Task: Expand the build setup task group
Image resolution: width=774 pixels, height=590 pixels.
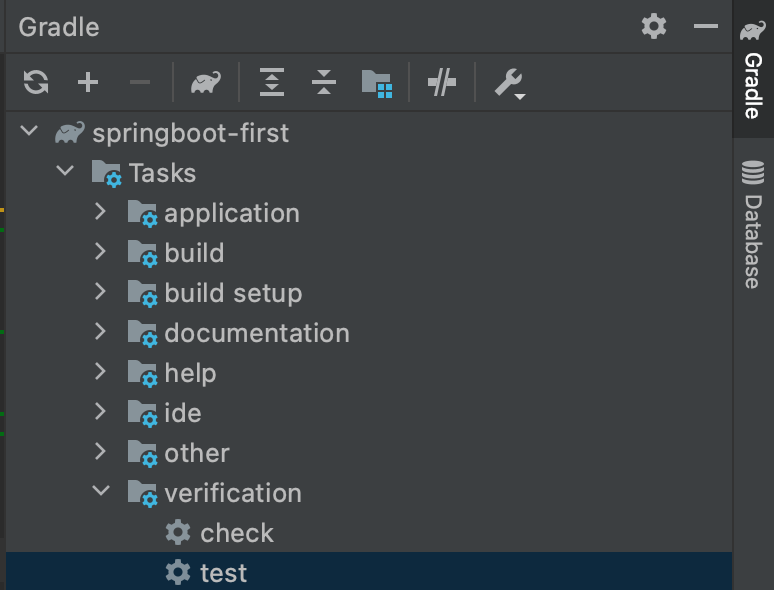Action: 100,291
